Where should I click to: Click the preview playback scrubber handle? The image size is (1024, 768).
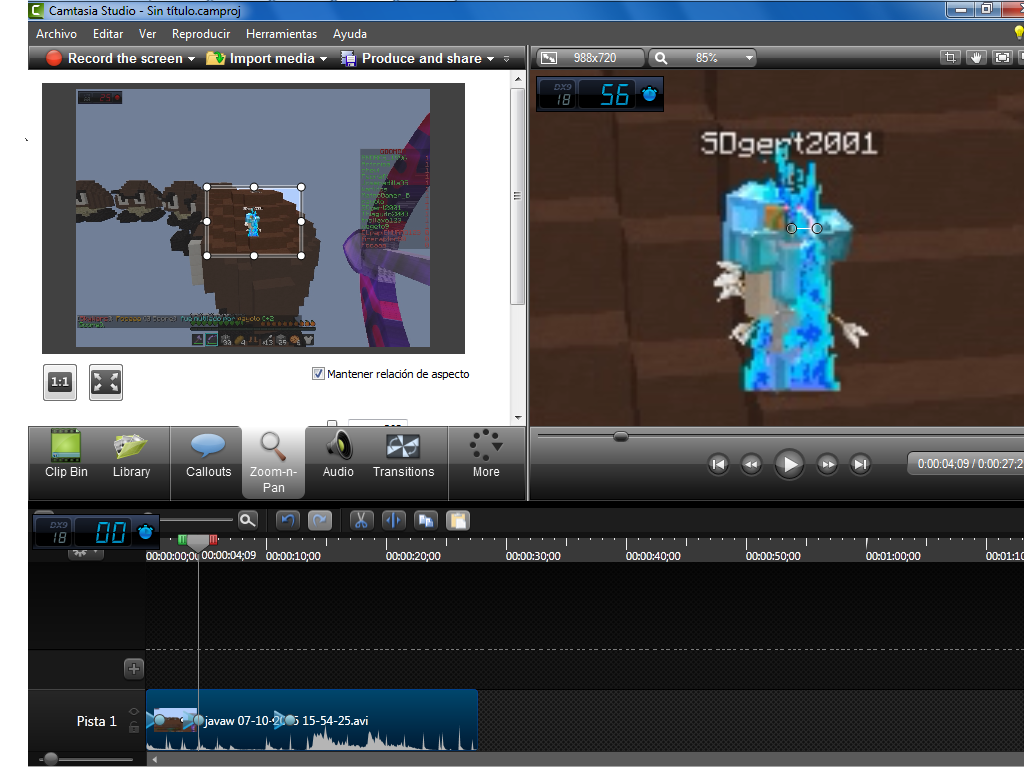[621, 436]
